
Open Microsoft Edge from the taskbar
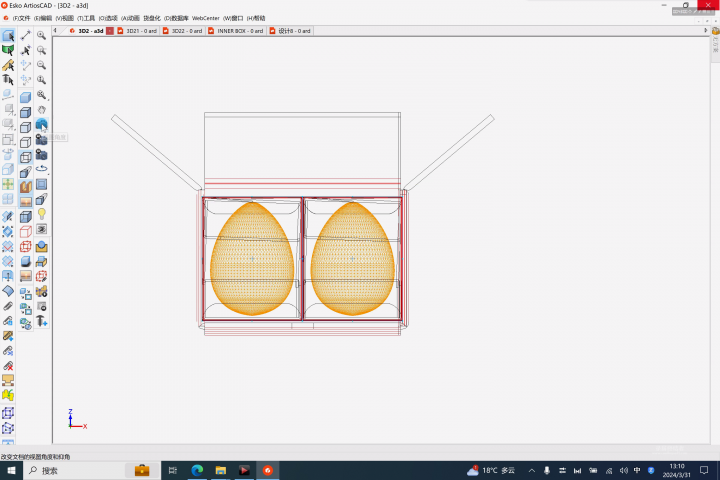click(196, 470)
